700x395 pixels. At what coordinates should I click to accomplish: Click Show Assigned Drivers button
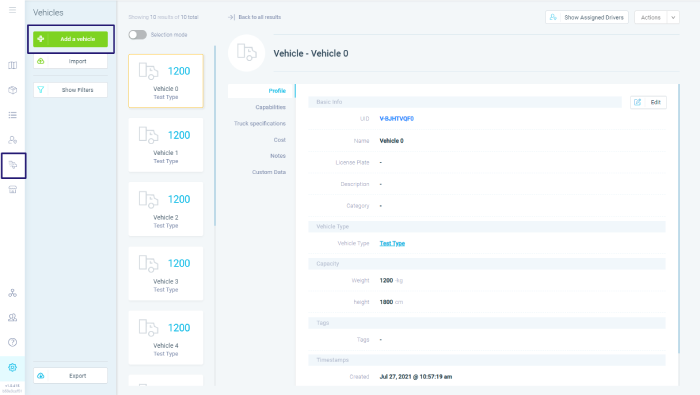(587, 17)
